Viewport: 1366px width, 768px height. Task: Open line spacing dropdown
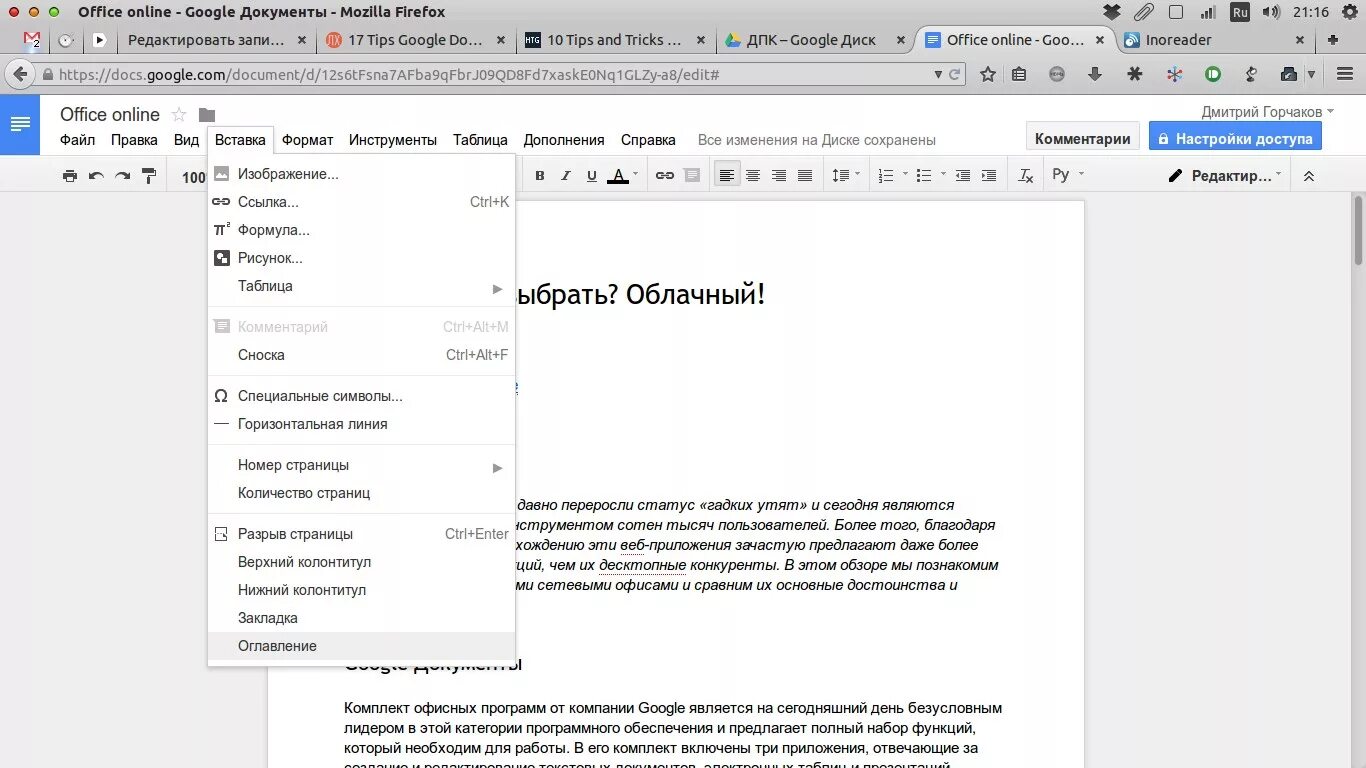pyautogui.click(x=846, y=175)
